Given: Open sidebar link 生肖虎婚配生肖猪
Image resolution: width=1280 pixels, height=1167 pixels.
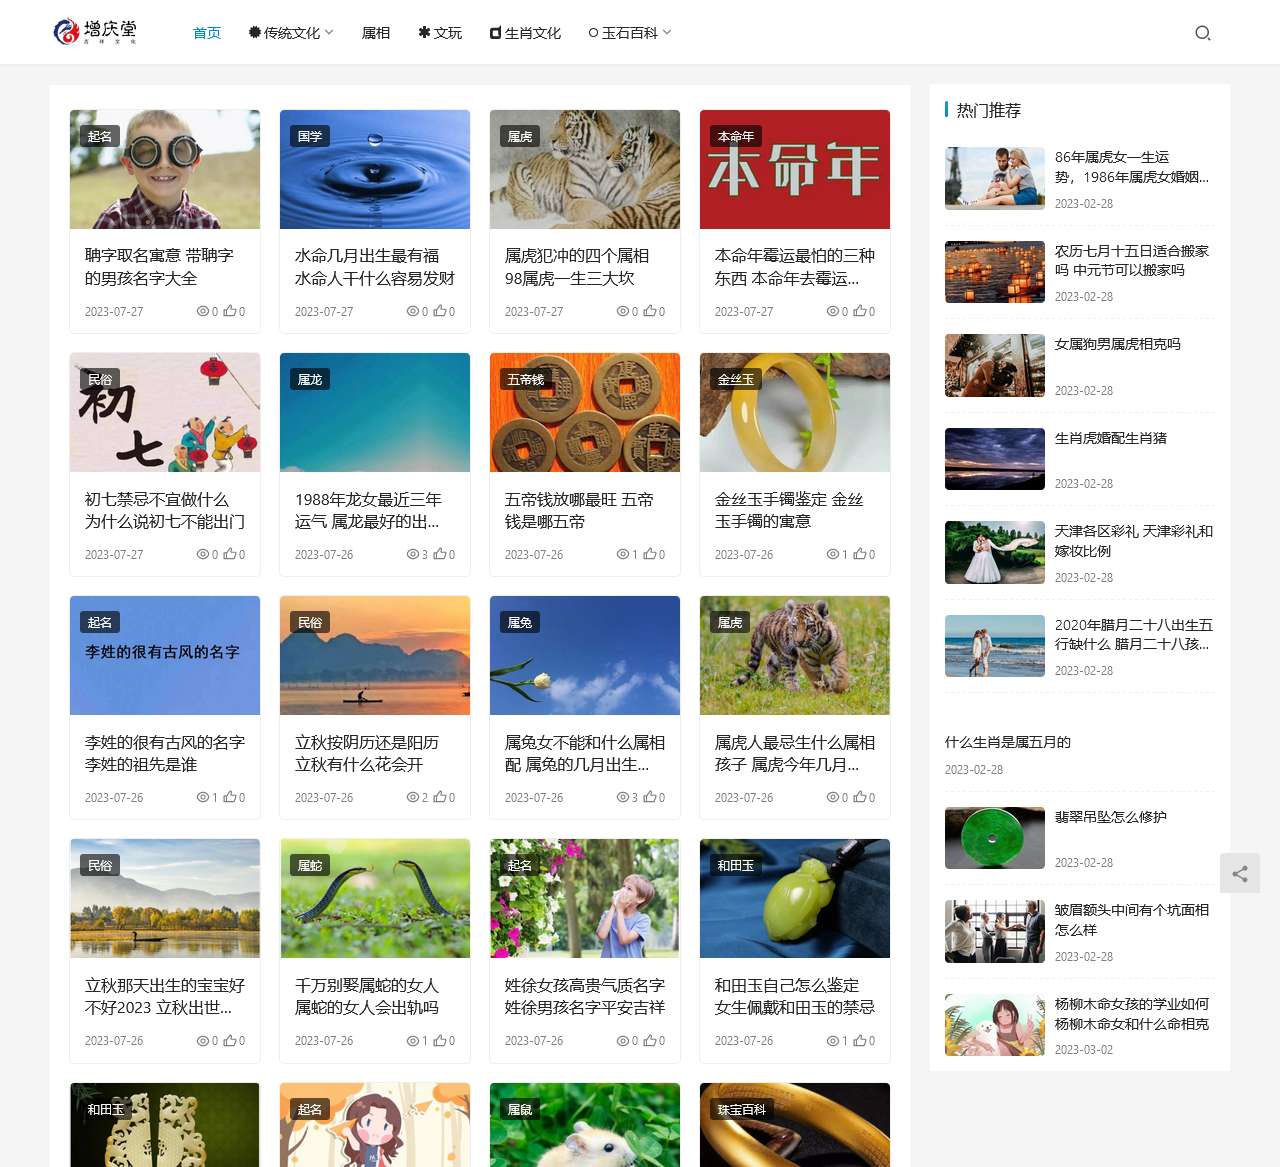Looking at the screenshot, I should 1111,438.
